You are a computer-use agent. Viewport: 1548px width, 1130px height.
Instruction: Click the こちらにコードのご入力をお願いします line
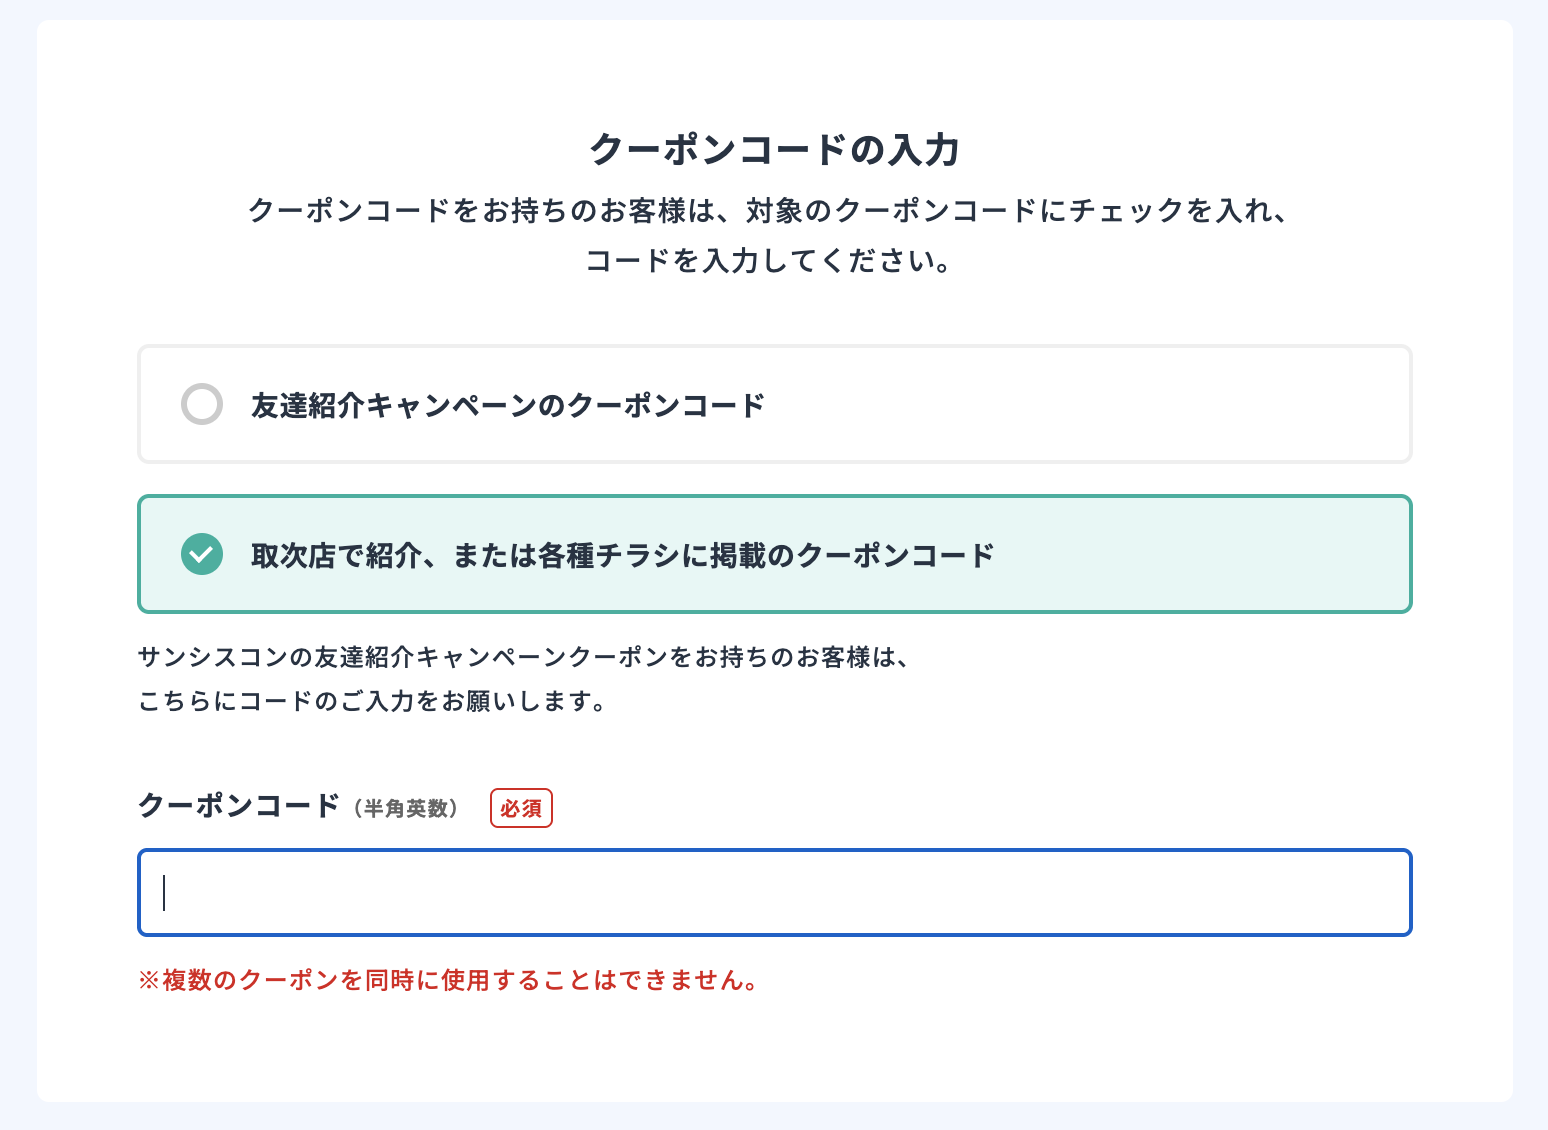372,701
